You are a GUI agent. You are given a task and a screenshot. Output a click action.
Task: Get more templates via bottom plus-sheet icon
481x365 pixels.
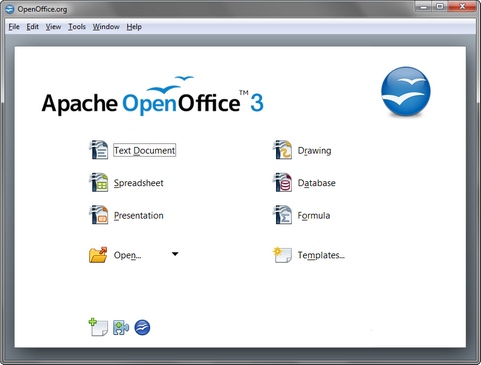[x=98, y=327]
